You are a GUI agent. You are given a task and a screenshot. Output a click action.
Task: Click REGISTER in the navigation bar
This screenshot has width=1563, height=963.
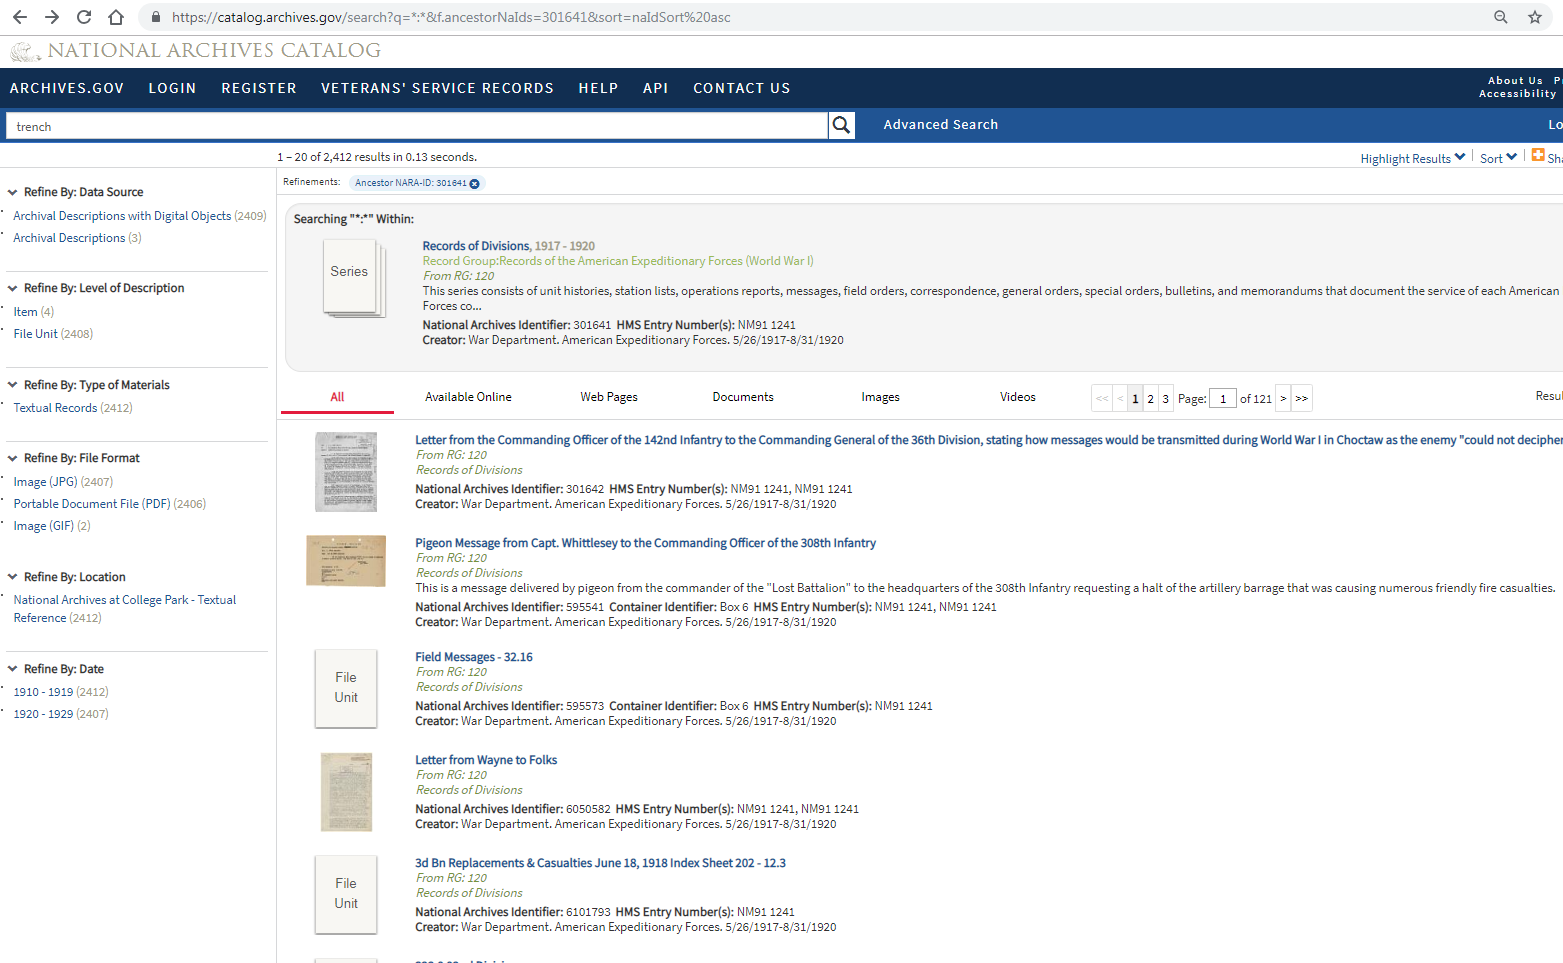pos(259,88)
